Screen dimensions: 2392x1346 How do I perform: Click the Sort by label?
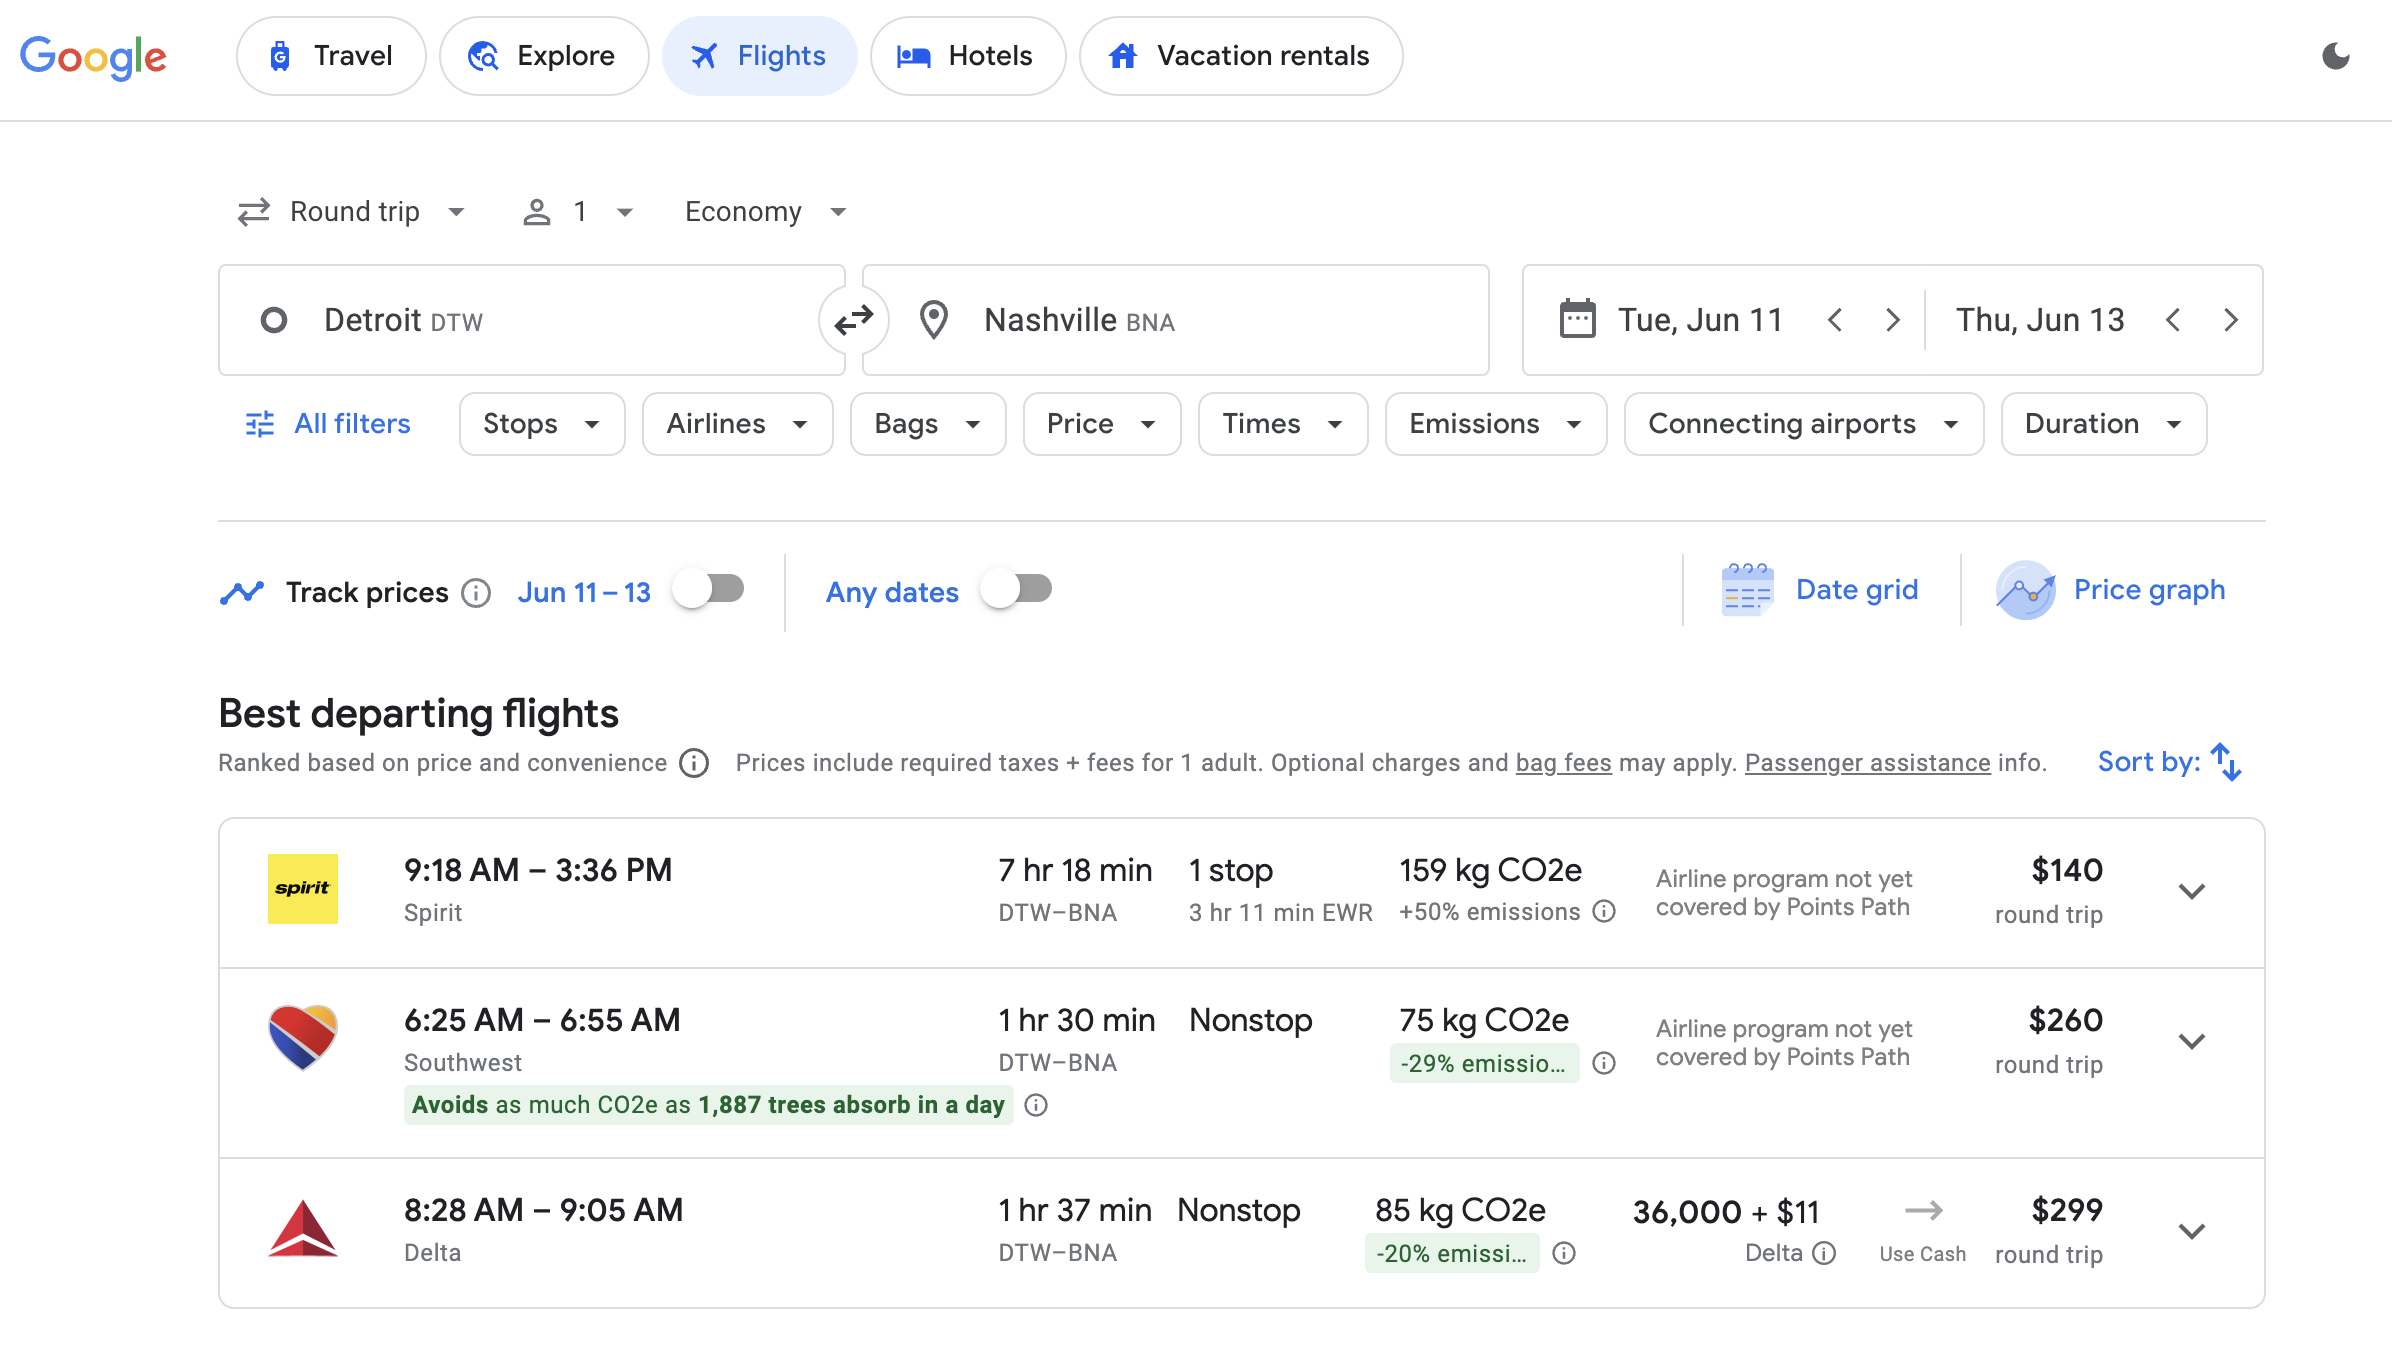2149,762
